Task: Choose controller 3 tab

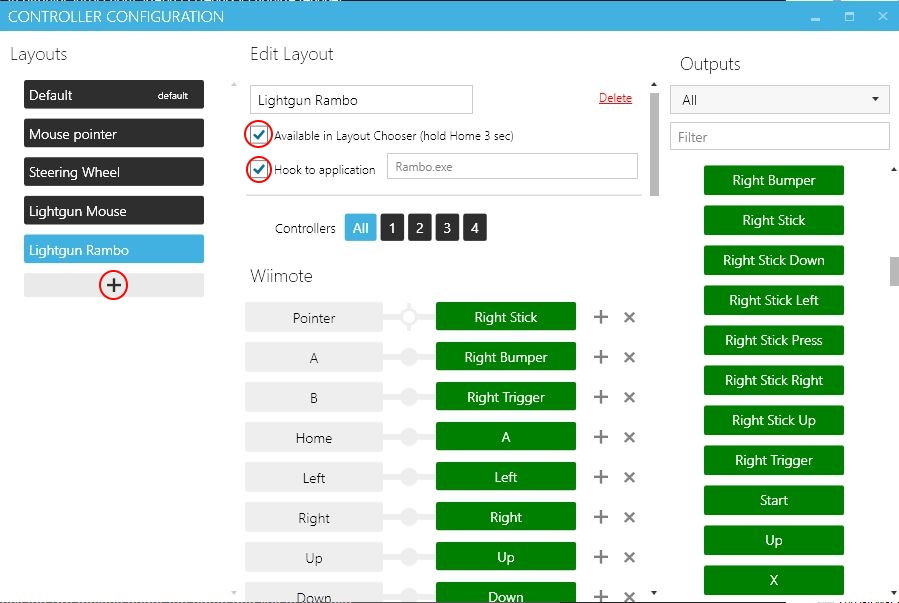Action: pos(447,228)
